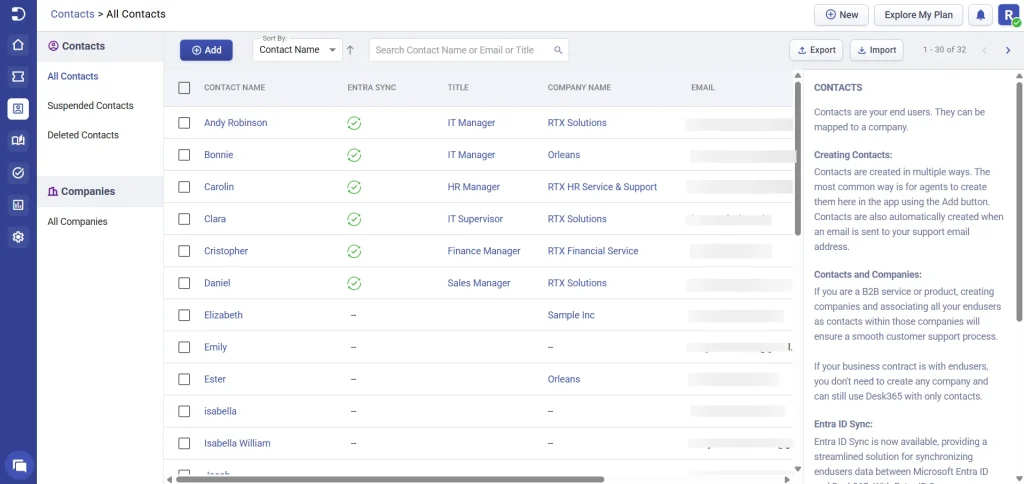Open All Contacts in left menu
Image resolution: width=1024 pixels, height=484 pixels.
[x=72, y=76]
